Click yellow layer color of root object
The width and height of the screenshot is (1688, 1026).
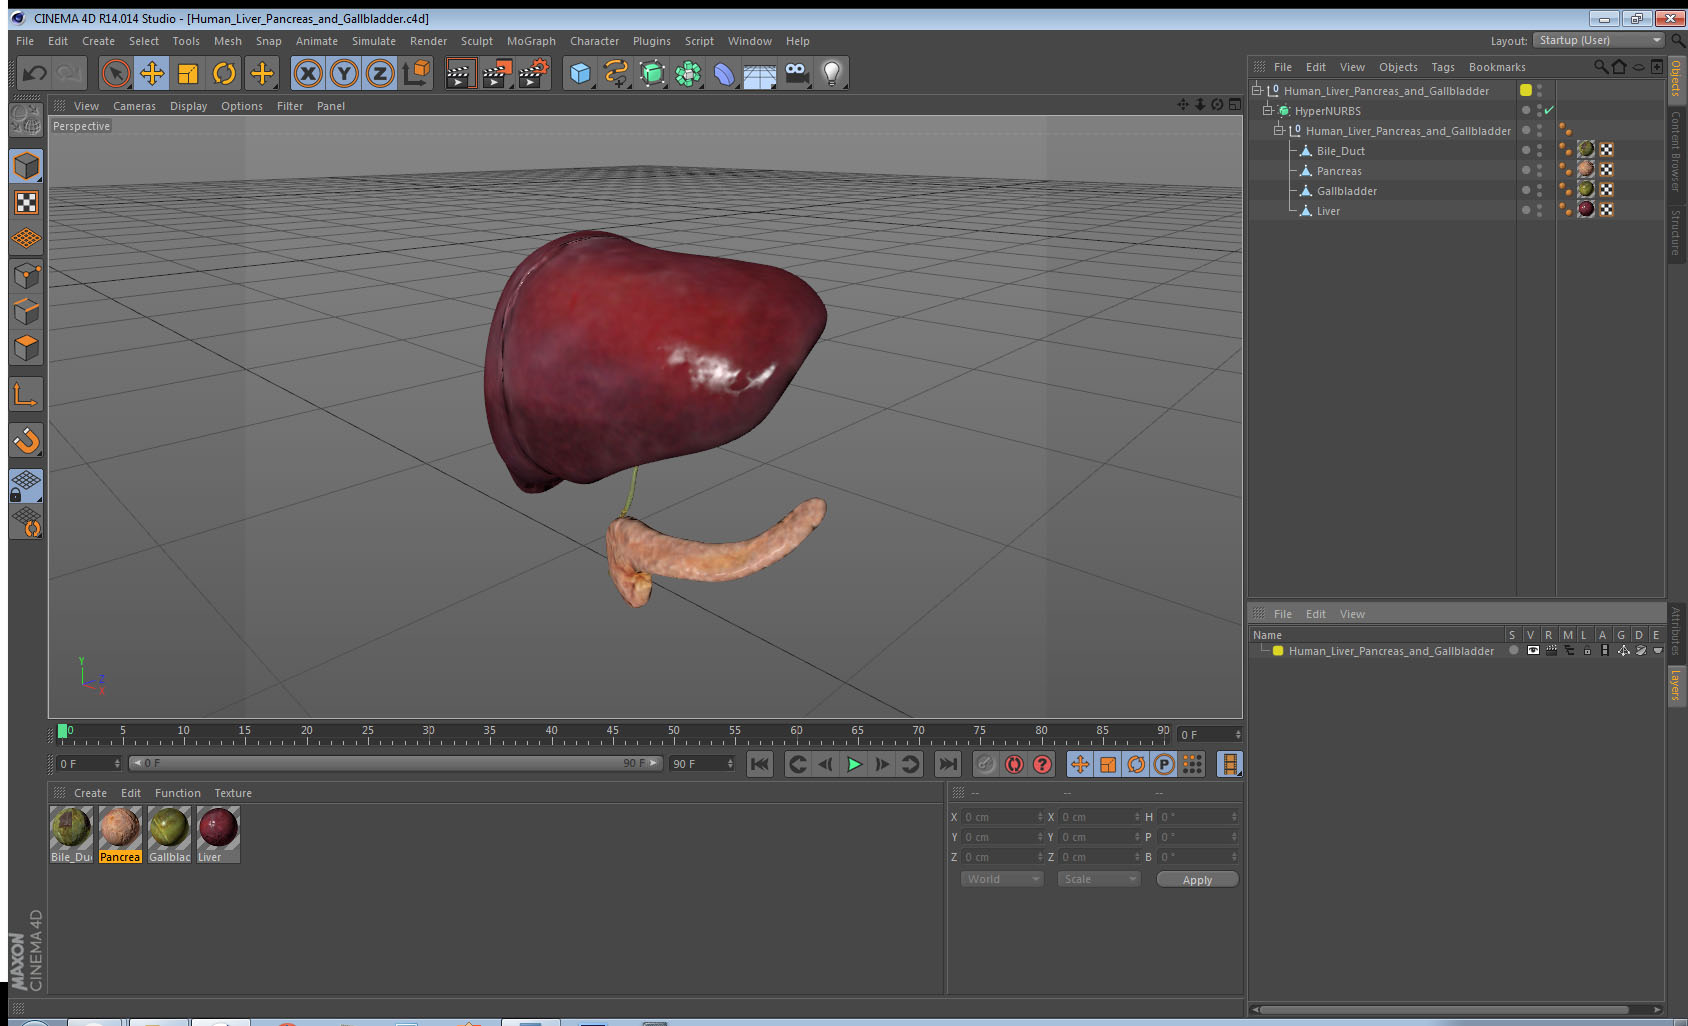[x=1526, y=90]
